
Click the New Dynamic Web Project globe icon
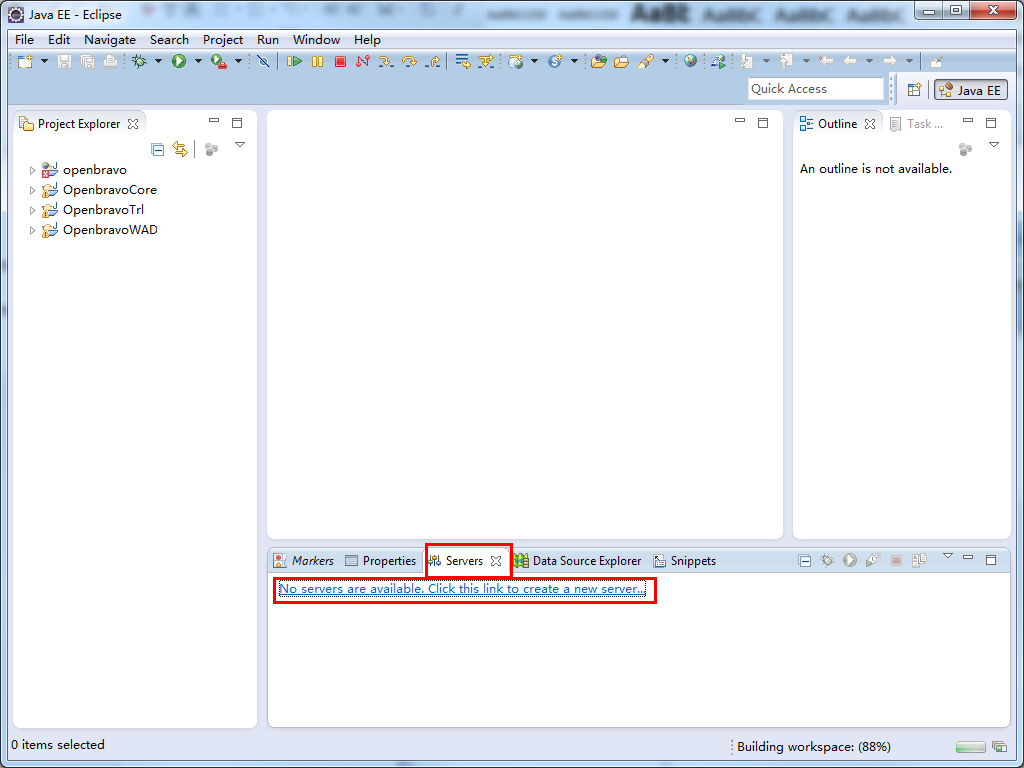tap(516, 61)
